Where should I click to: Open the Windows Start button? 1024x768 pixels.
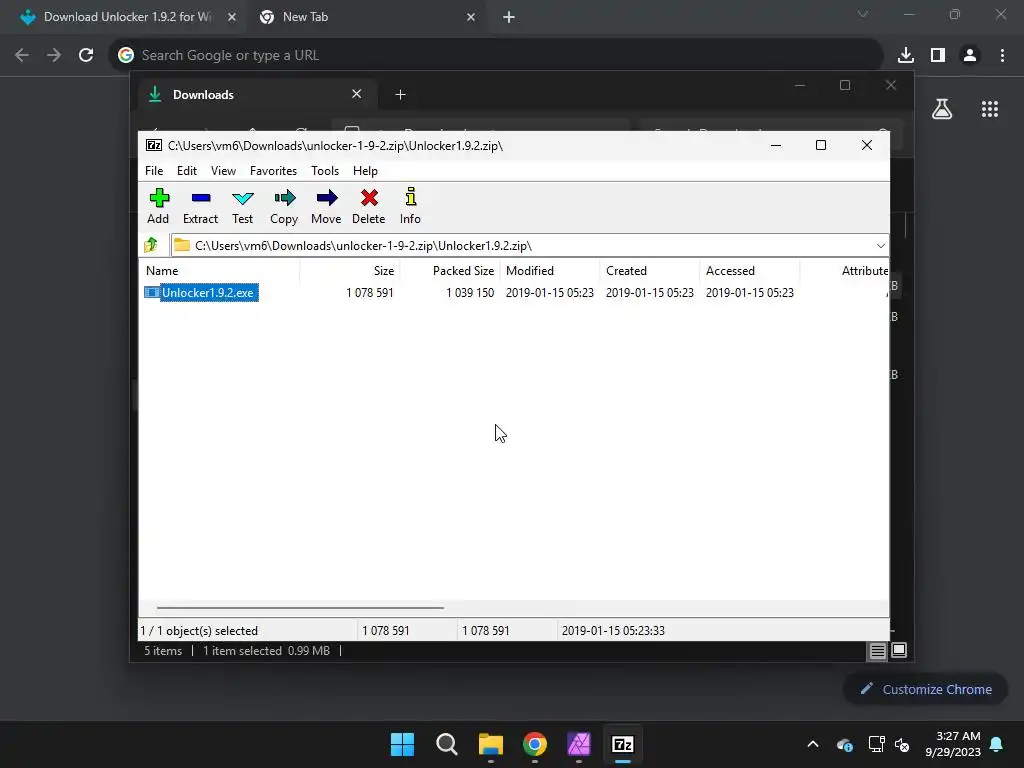[x=402, y=744]
